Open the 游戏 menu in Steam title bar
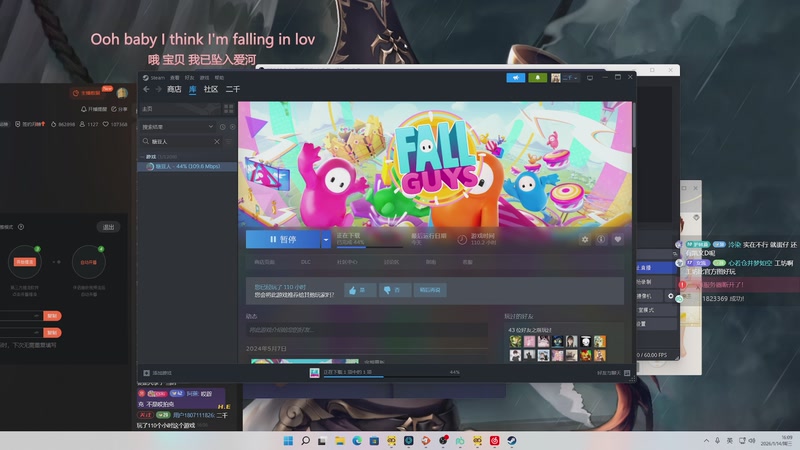 pos(205,78)
